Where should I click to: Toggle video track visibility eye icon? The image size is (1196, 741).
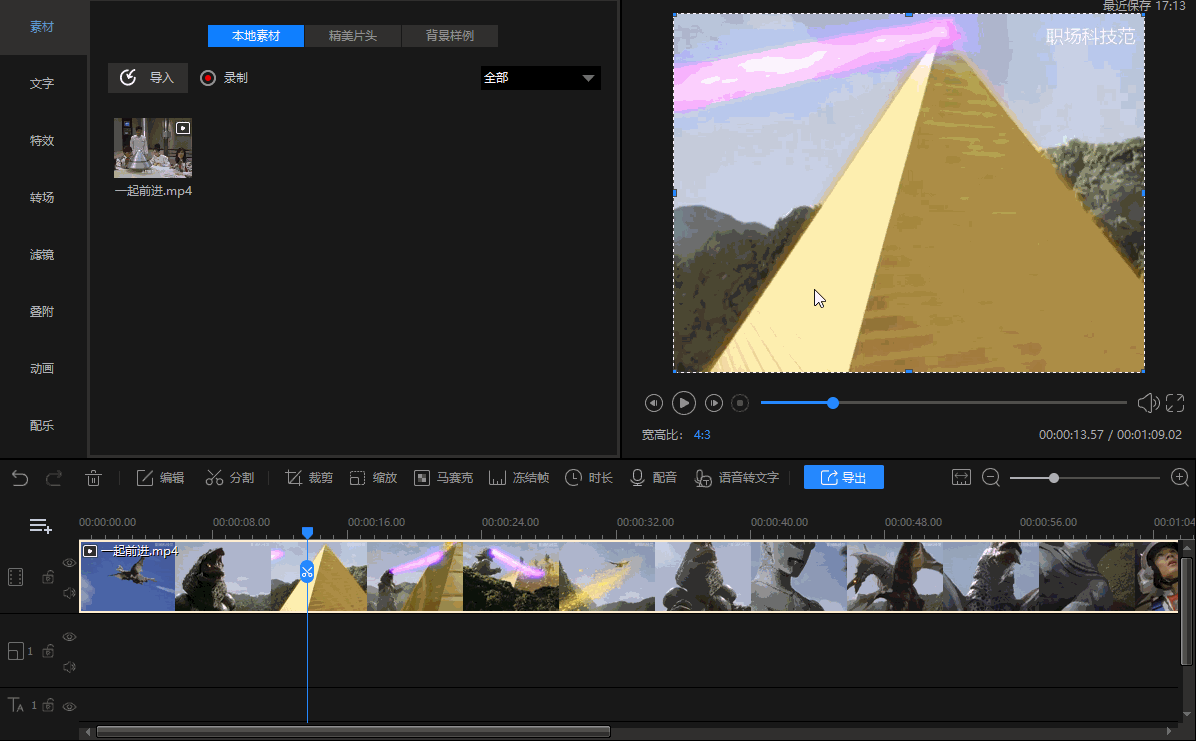(69, 563)
